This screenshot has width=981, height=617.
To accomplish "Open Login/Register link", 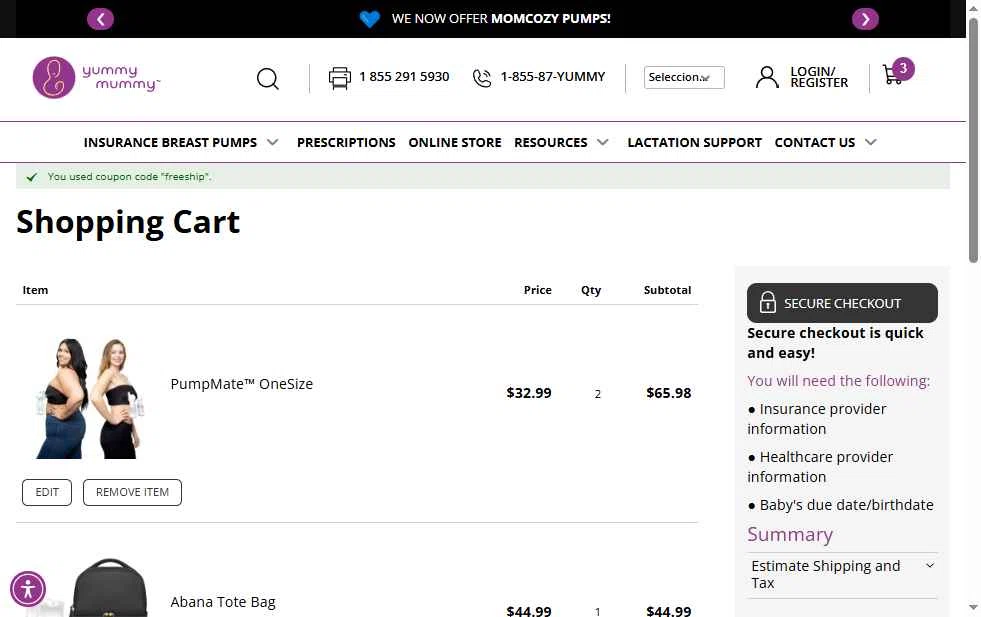I will [x=819, y=77].
